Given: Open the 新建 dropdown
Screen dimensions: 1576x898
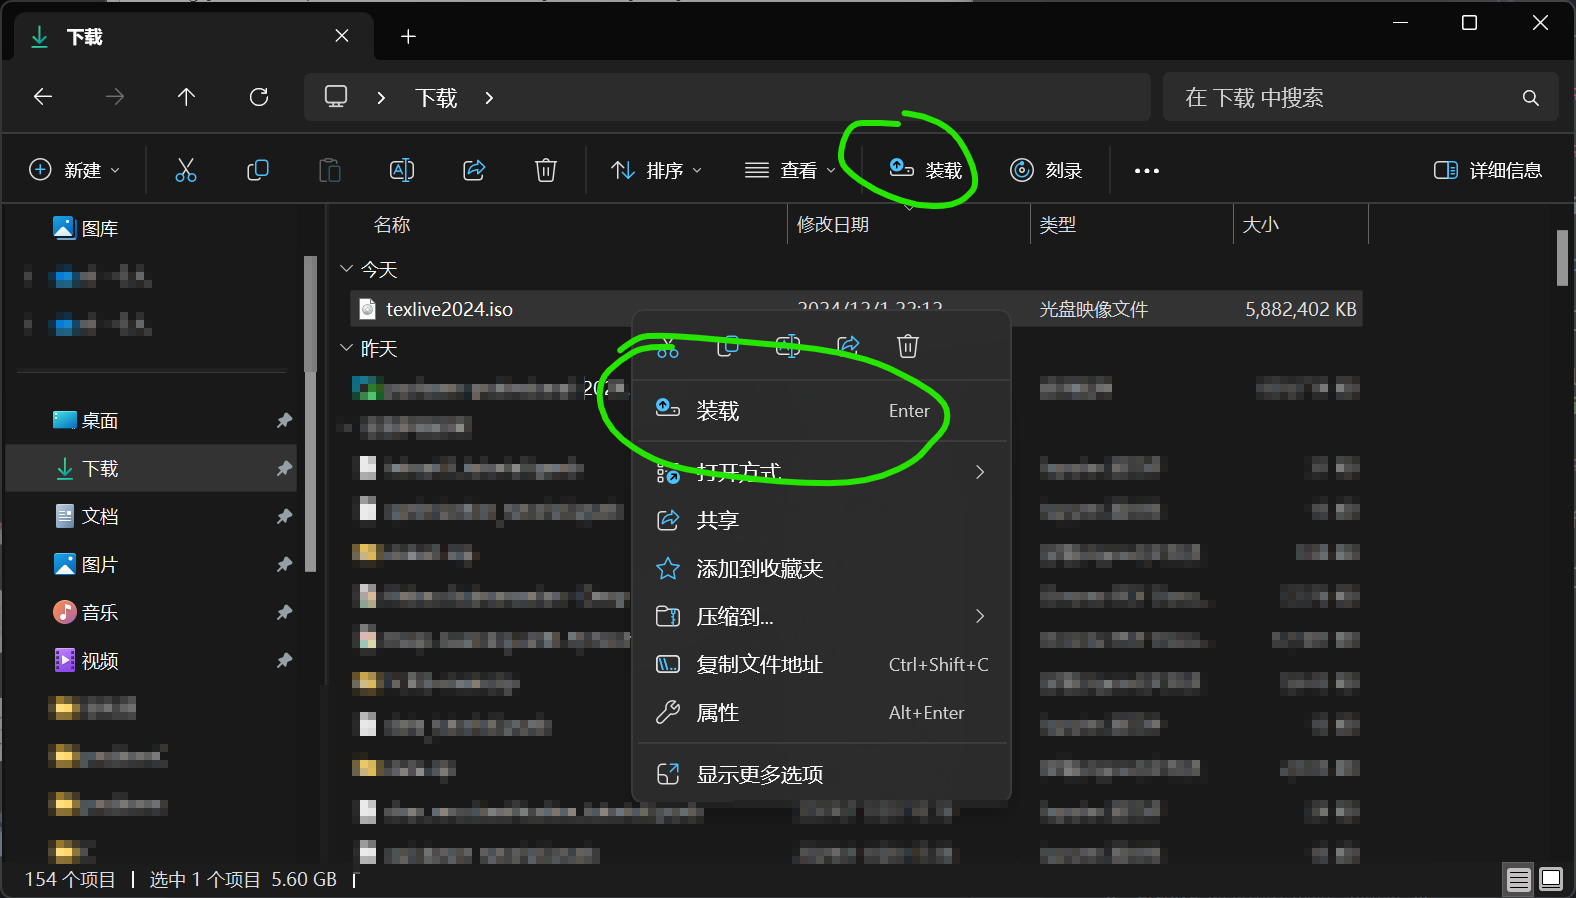Looking at the screenshot, I should (x=75, y=170).
